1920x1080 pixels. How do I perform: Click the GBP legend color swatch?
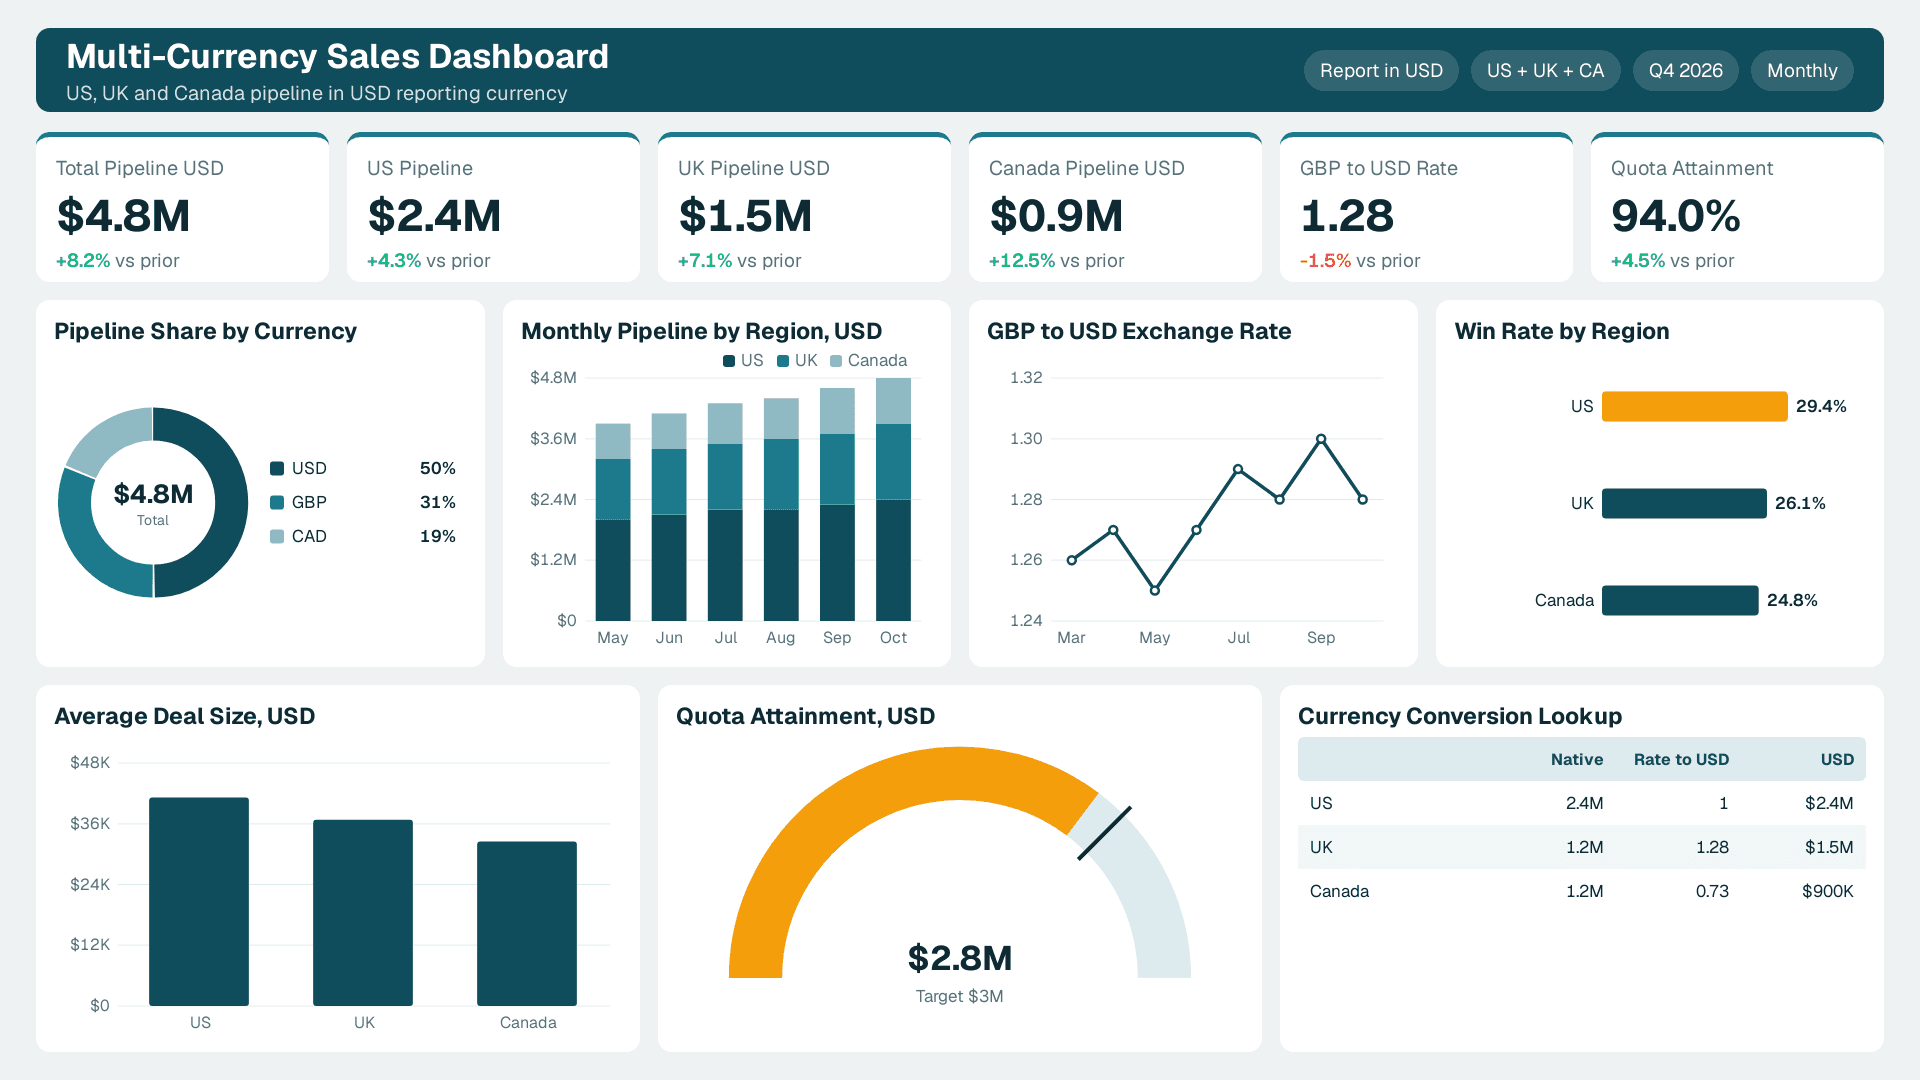tap(277, 502)
